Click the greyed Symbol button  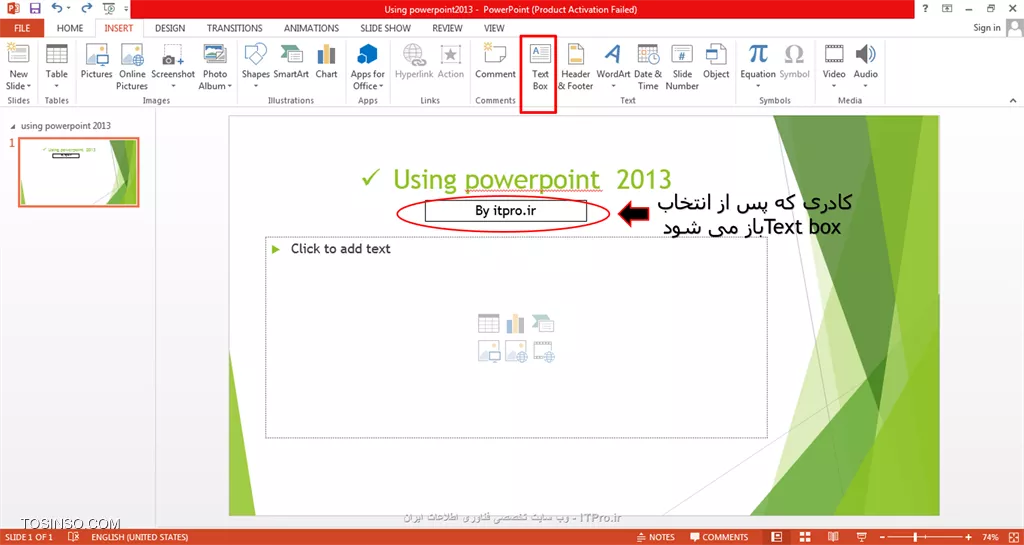pos(794,62)
